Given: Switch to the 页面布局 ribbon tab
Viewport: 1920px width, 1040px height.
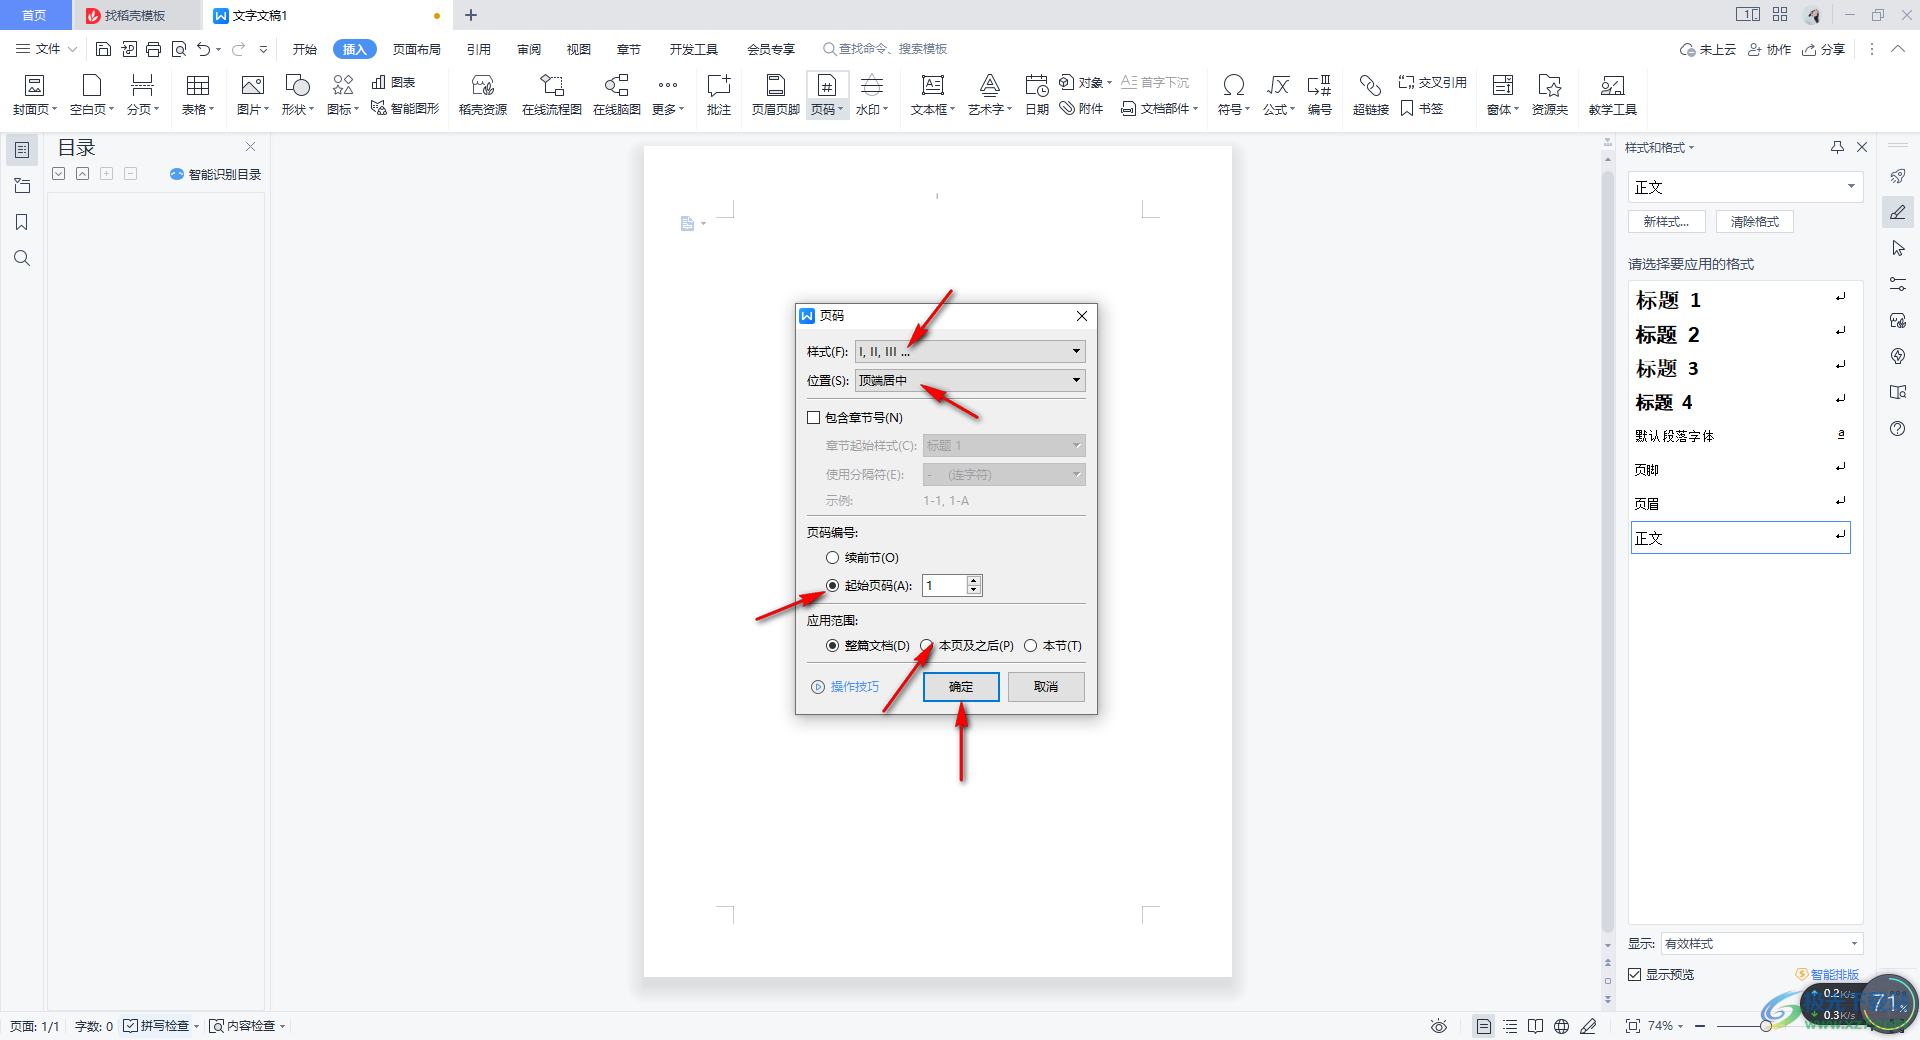Looking at the screenshot, I should pos(417,49).
